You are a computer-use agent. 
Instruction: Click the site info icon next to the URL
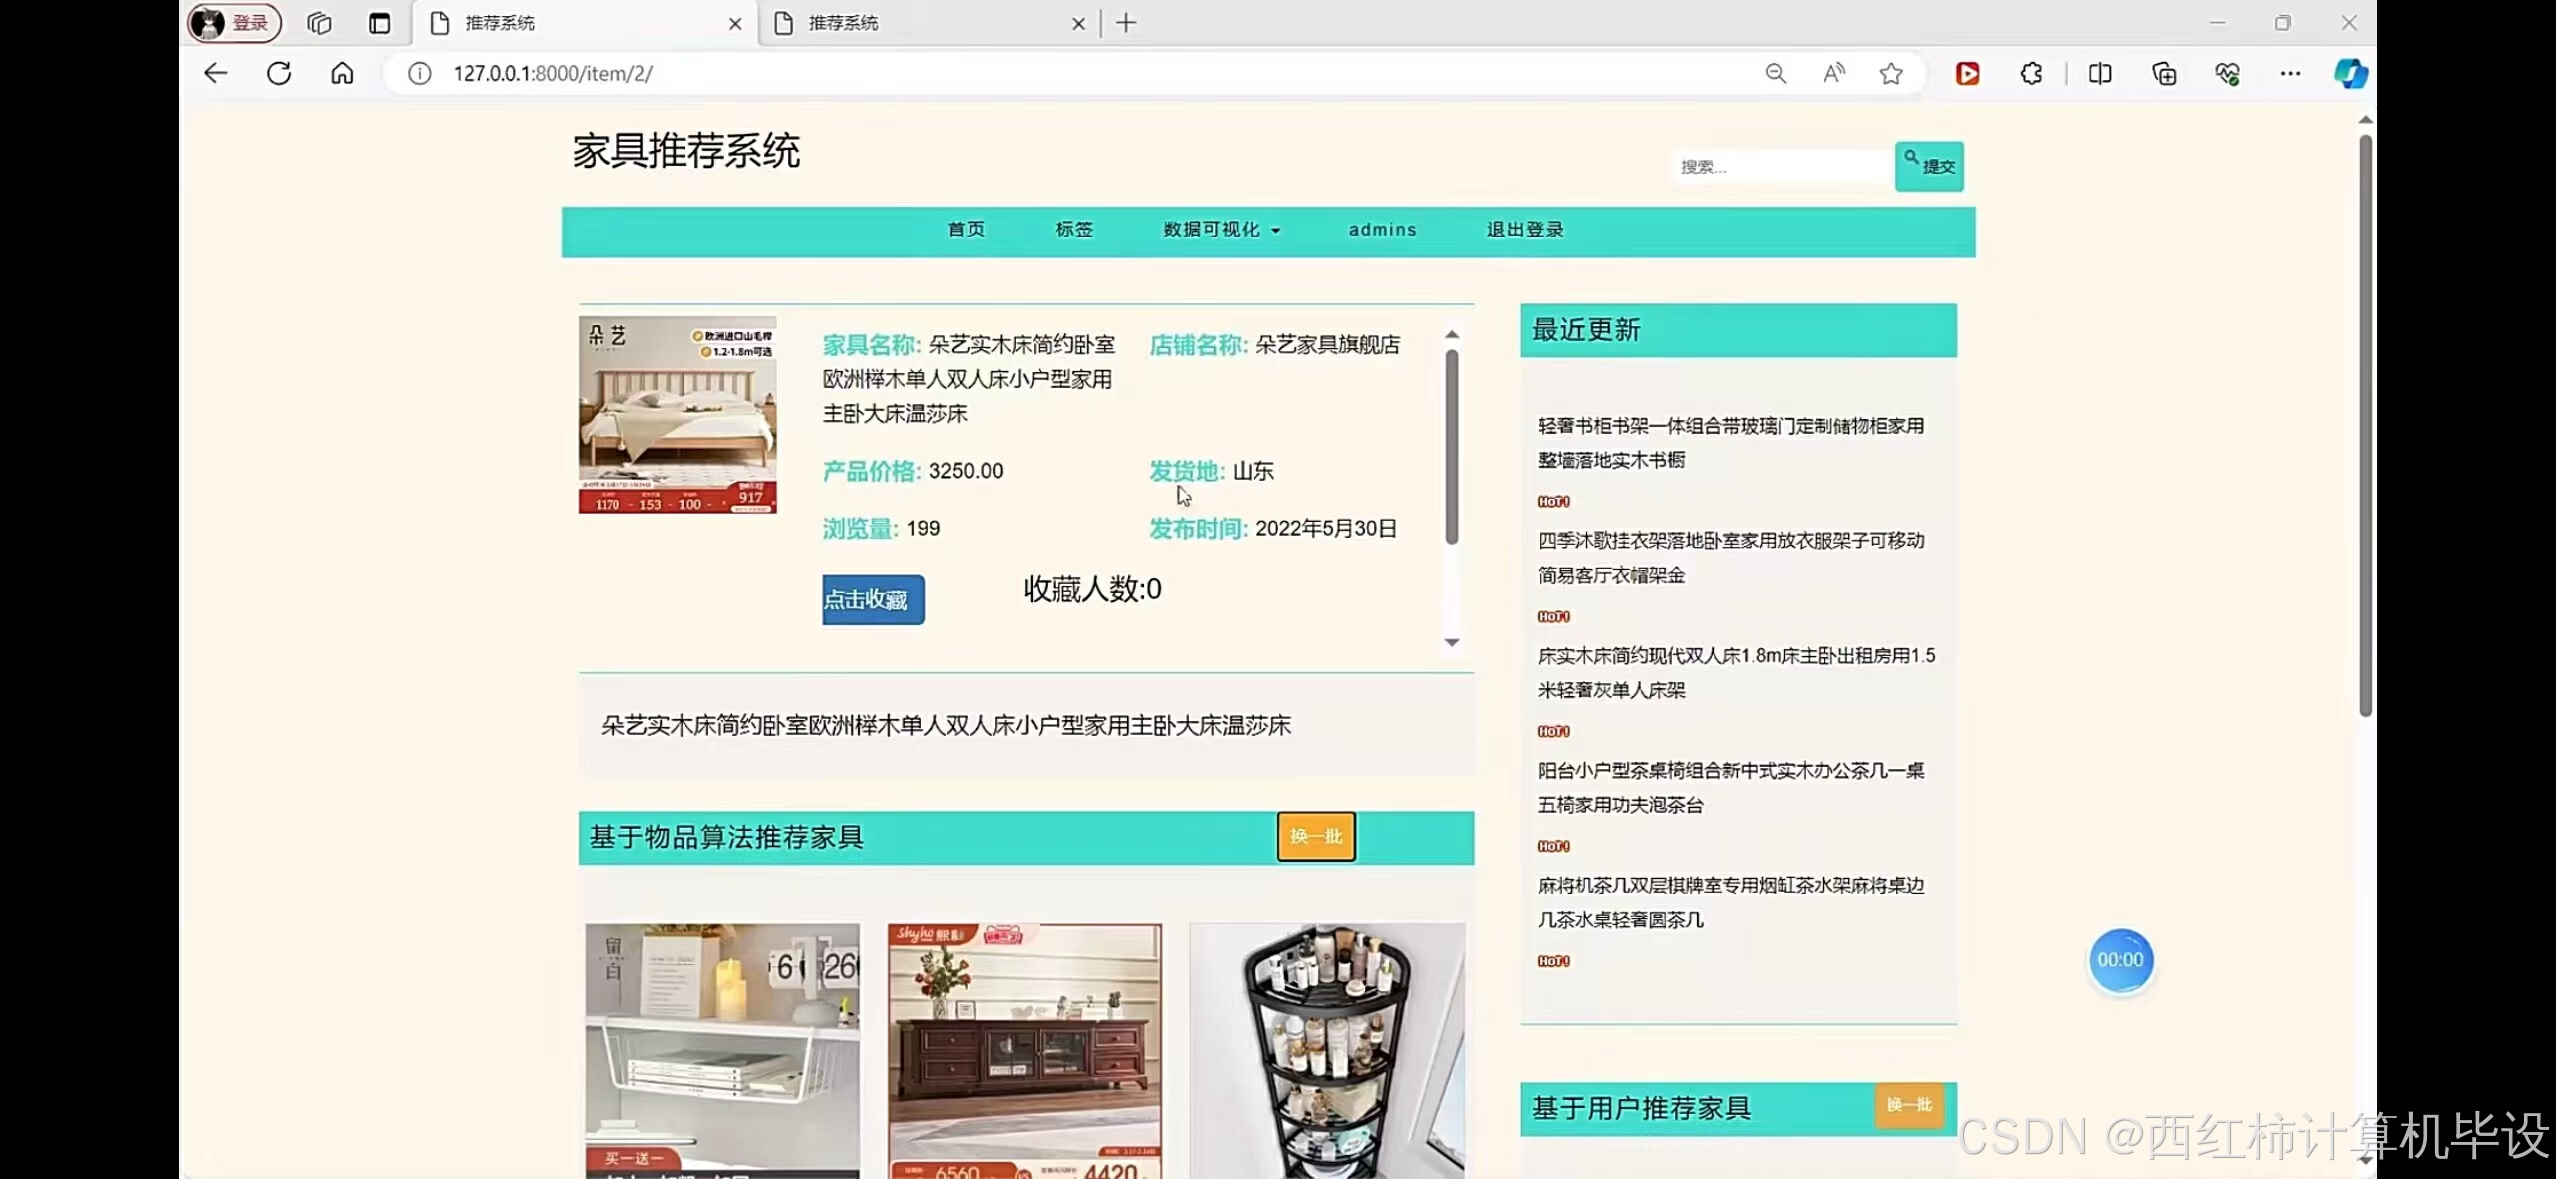[419, 73]
